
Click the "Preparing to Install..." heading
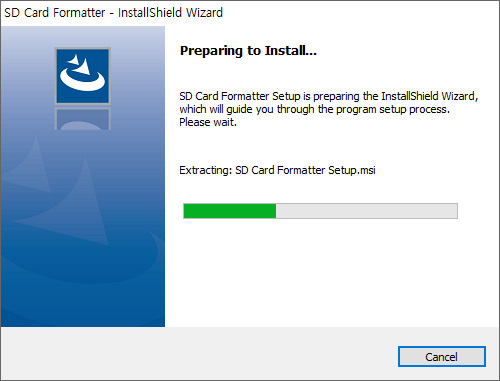click(x=248, y=51)
